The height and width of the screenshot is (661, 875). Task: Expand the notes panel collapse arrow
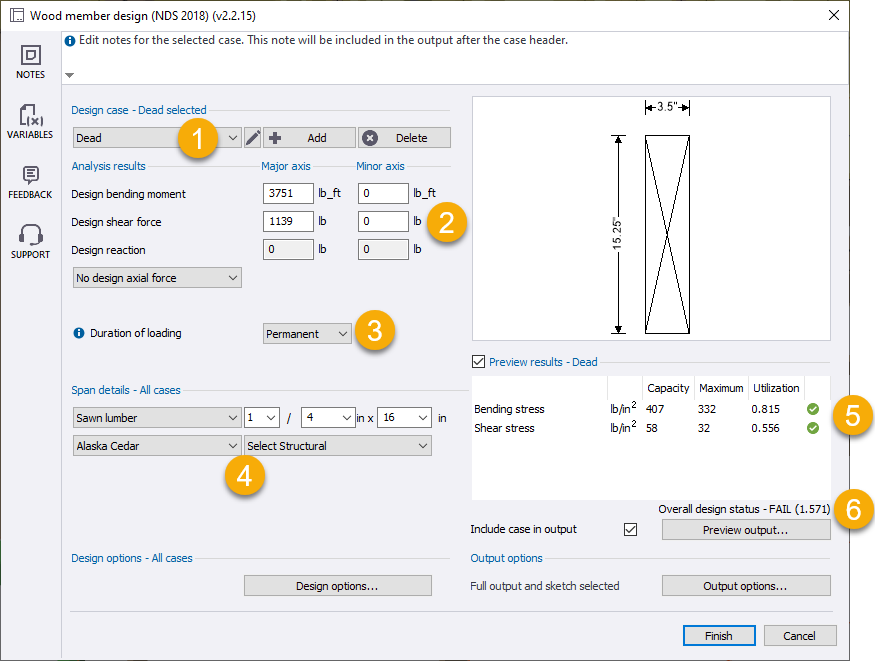tap(69, 75)
